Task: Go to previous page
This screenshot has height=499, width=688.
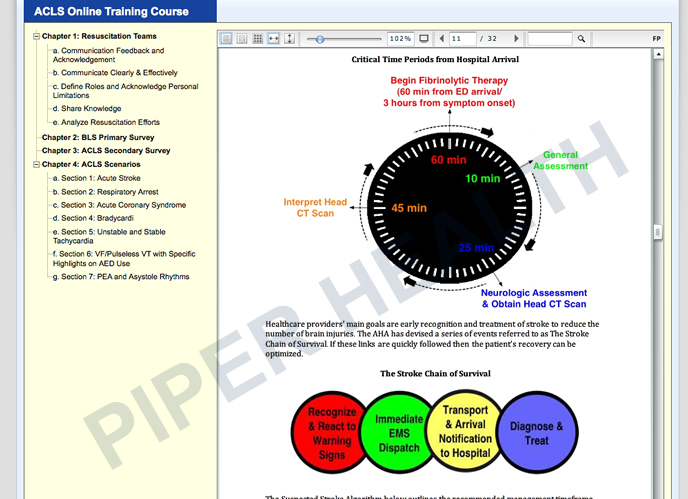Action: pos(441,39)
